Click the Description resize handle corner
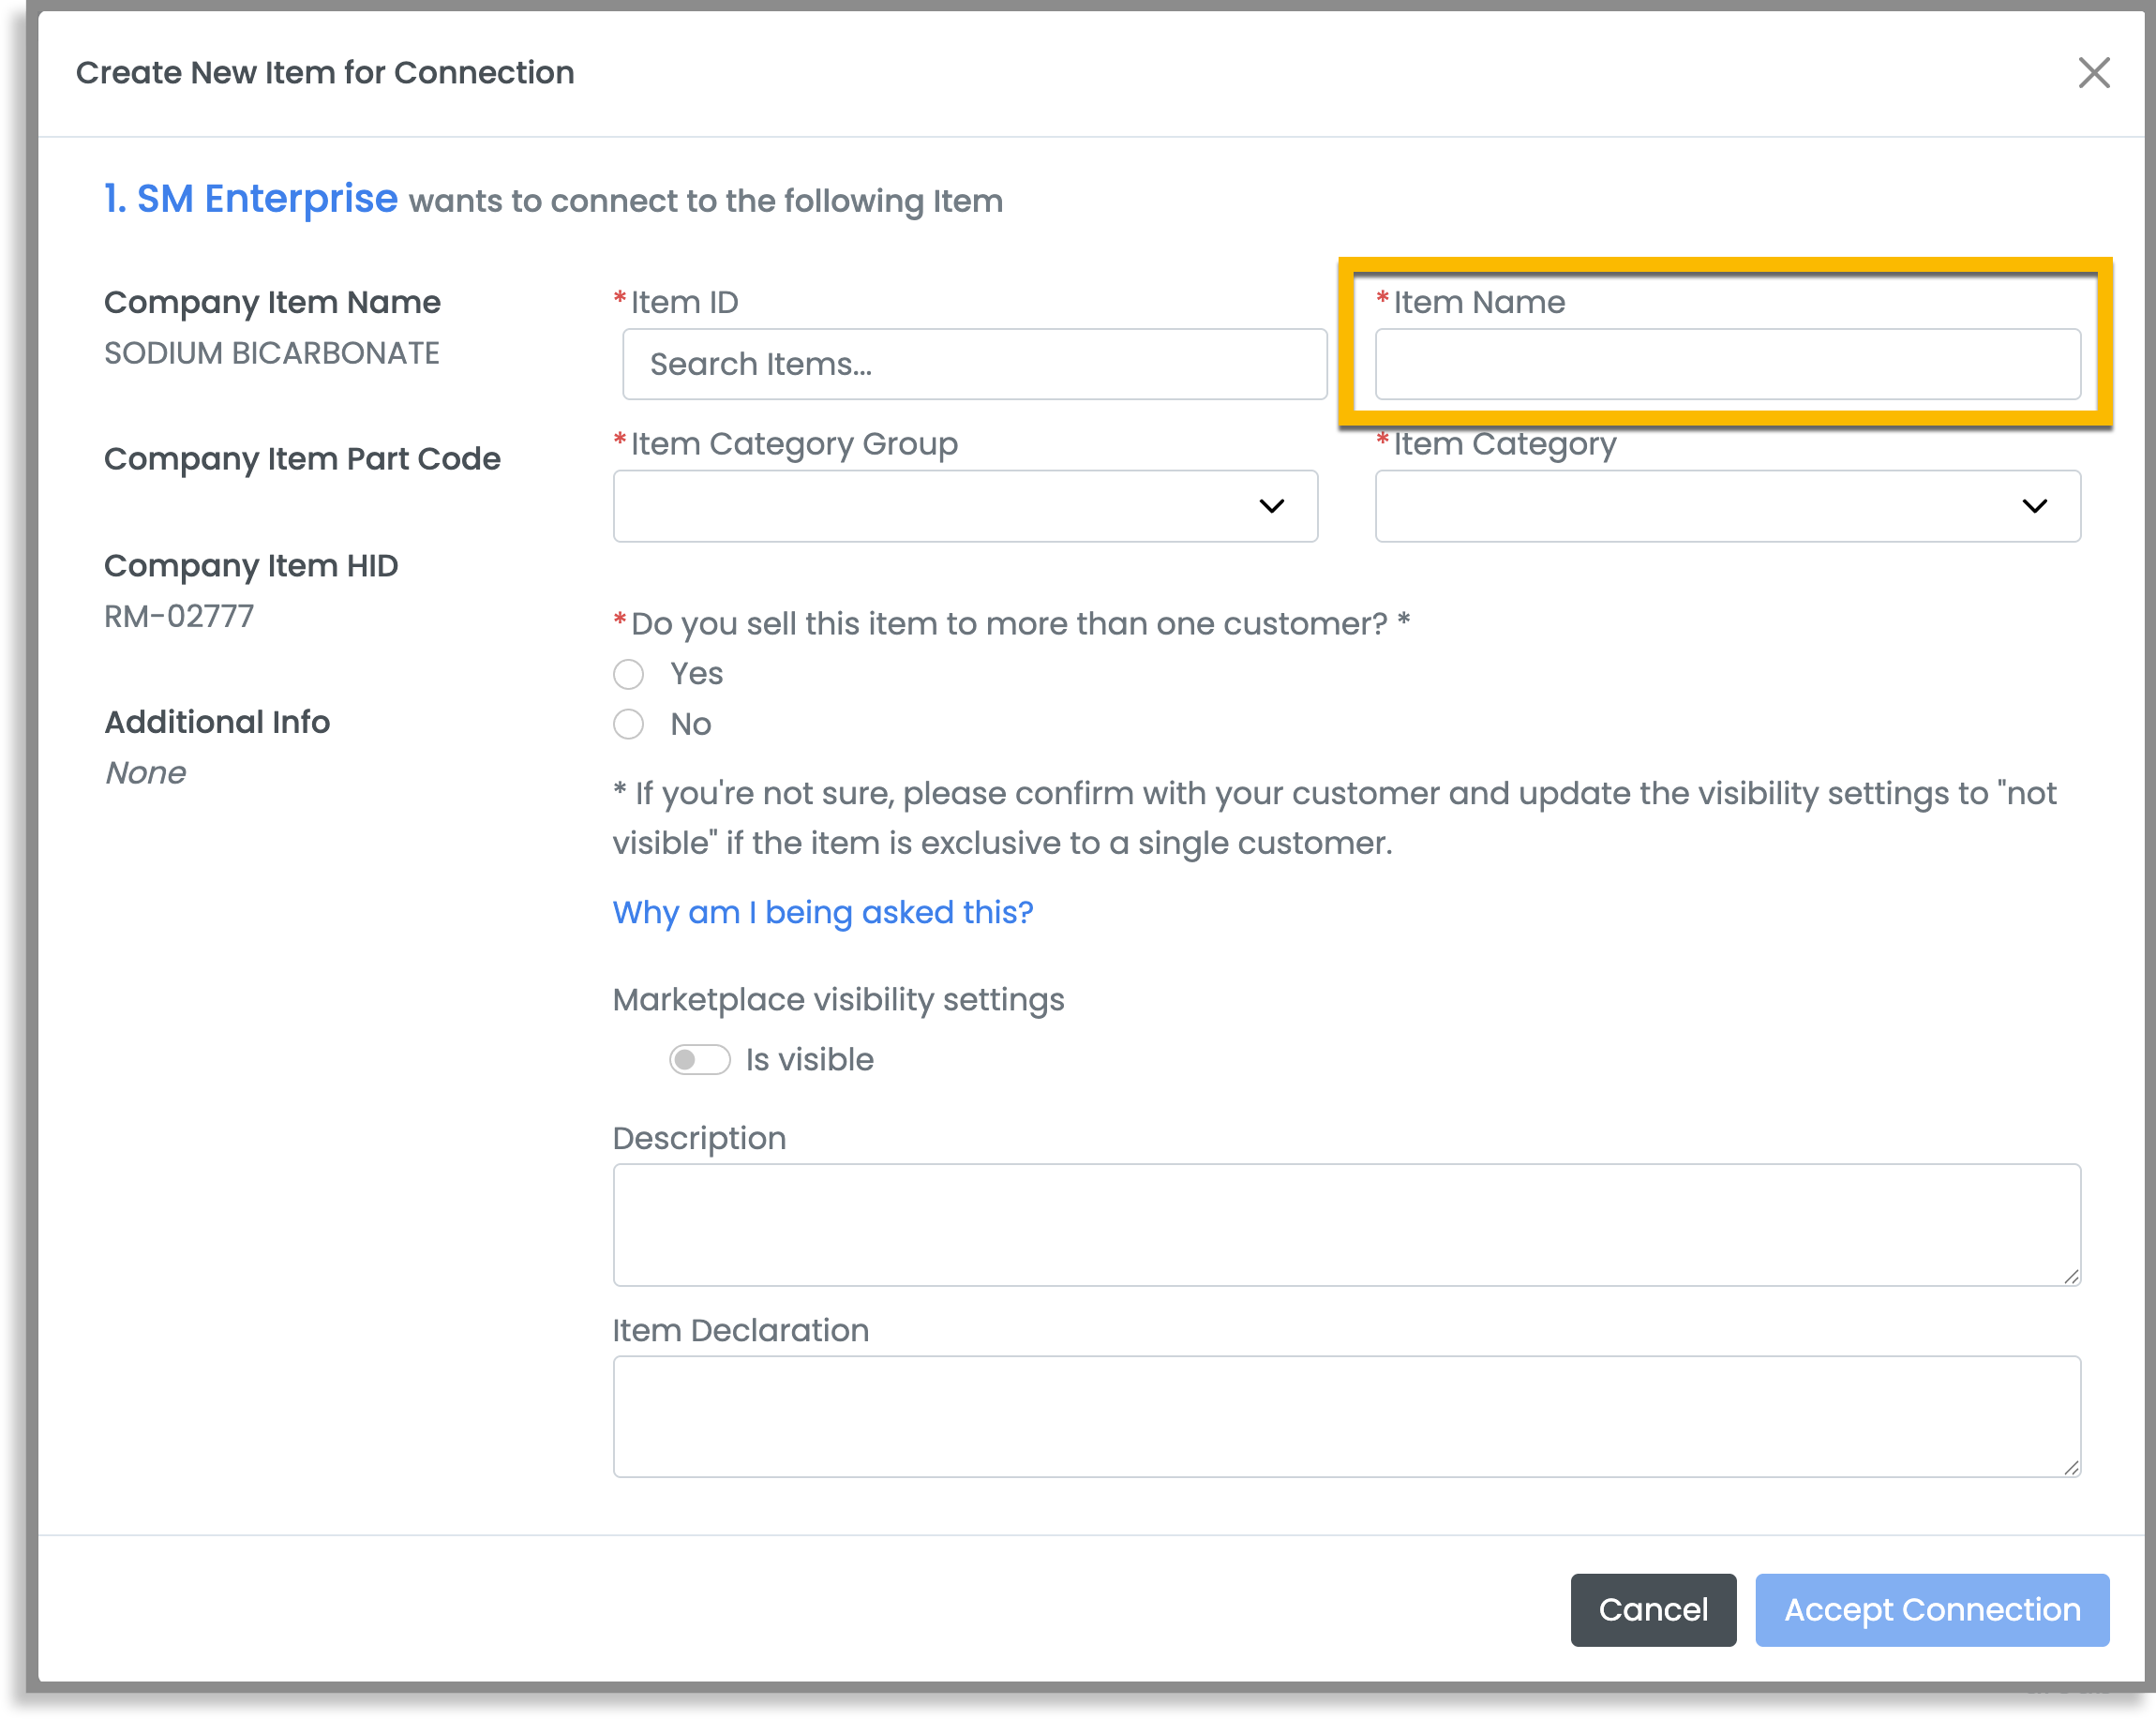 [2071, 1276]
